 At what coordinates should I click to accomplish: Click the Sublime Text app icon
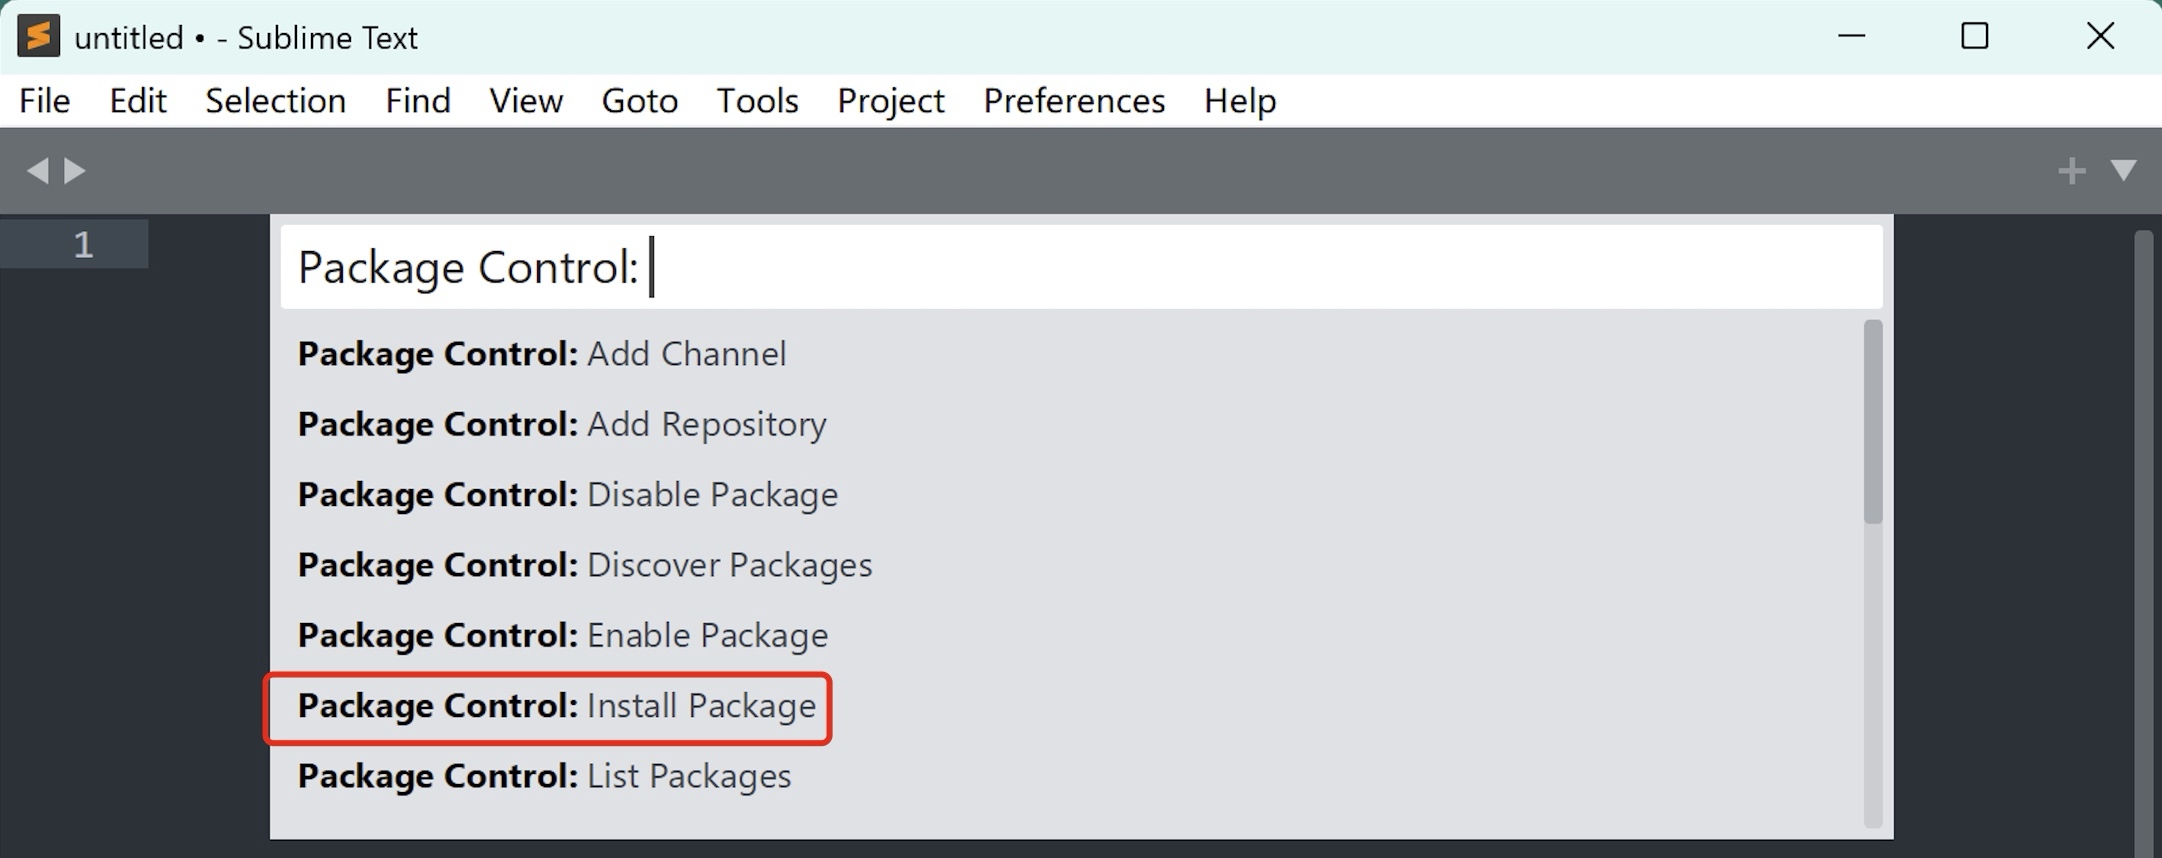[x=38, y=37]
